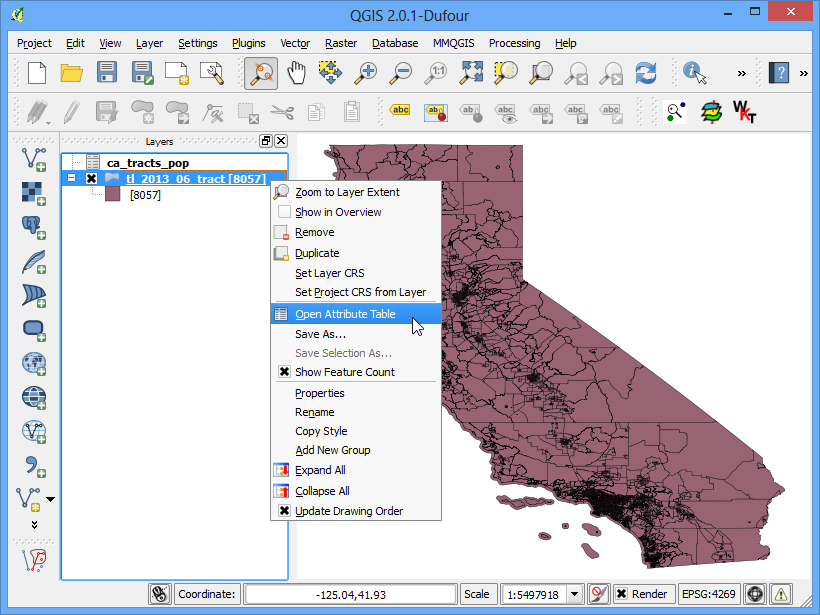Viewport: 820px width, 615px height.
Task: Choose Duplicate in the context menu
Action: (x=356, y=253)
